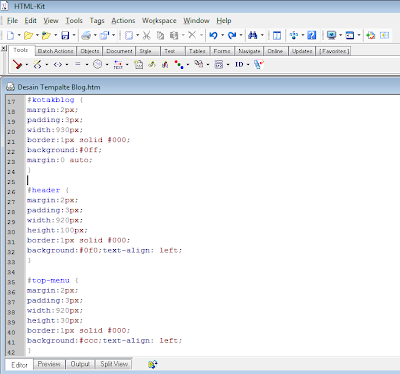This screenshot has height=374, width=400.
Task: Open dropdown arrow beside Save icon
Action: (74, 35)
